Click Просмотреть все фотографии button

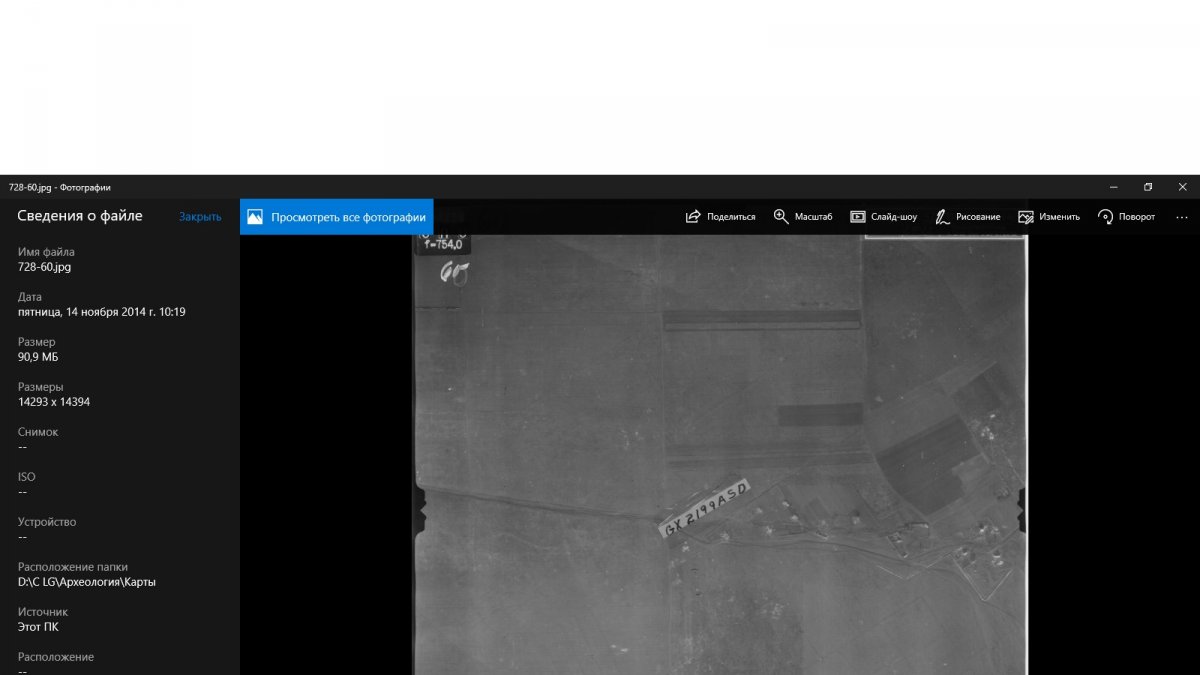click(x=336, y=217)
